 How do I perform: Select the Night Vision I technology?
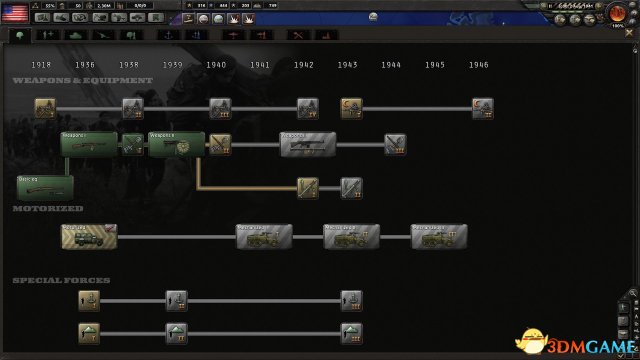point(351,109)
